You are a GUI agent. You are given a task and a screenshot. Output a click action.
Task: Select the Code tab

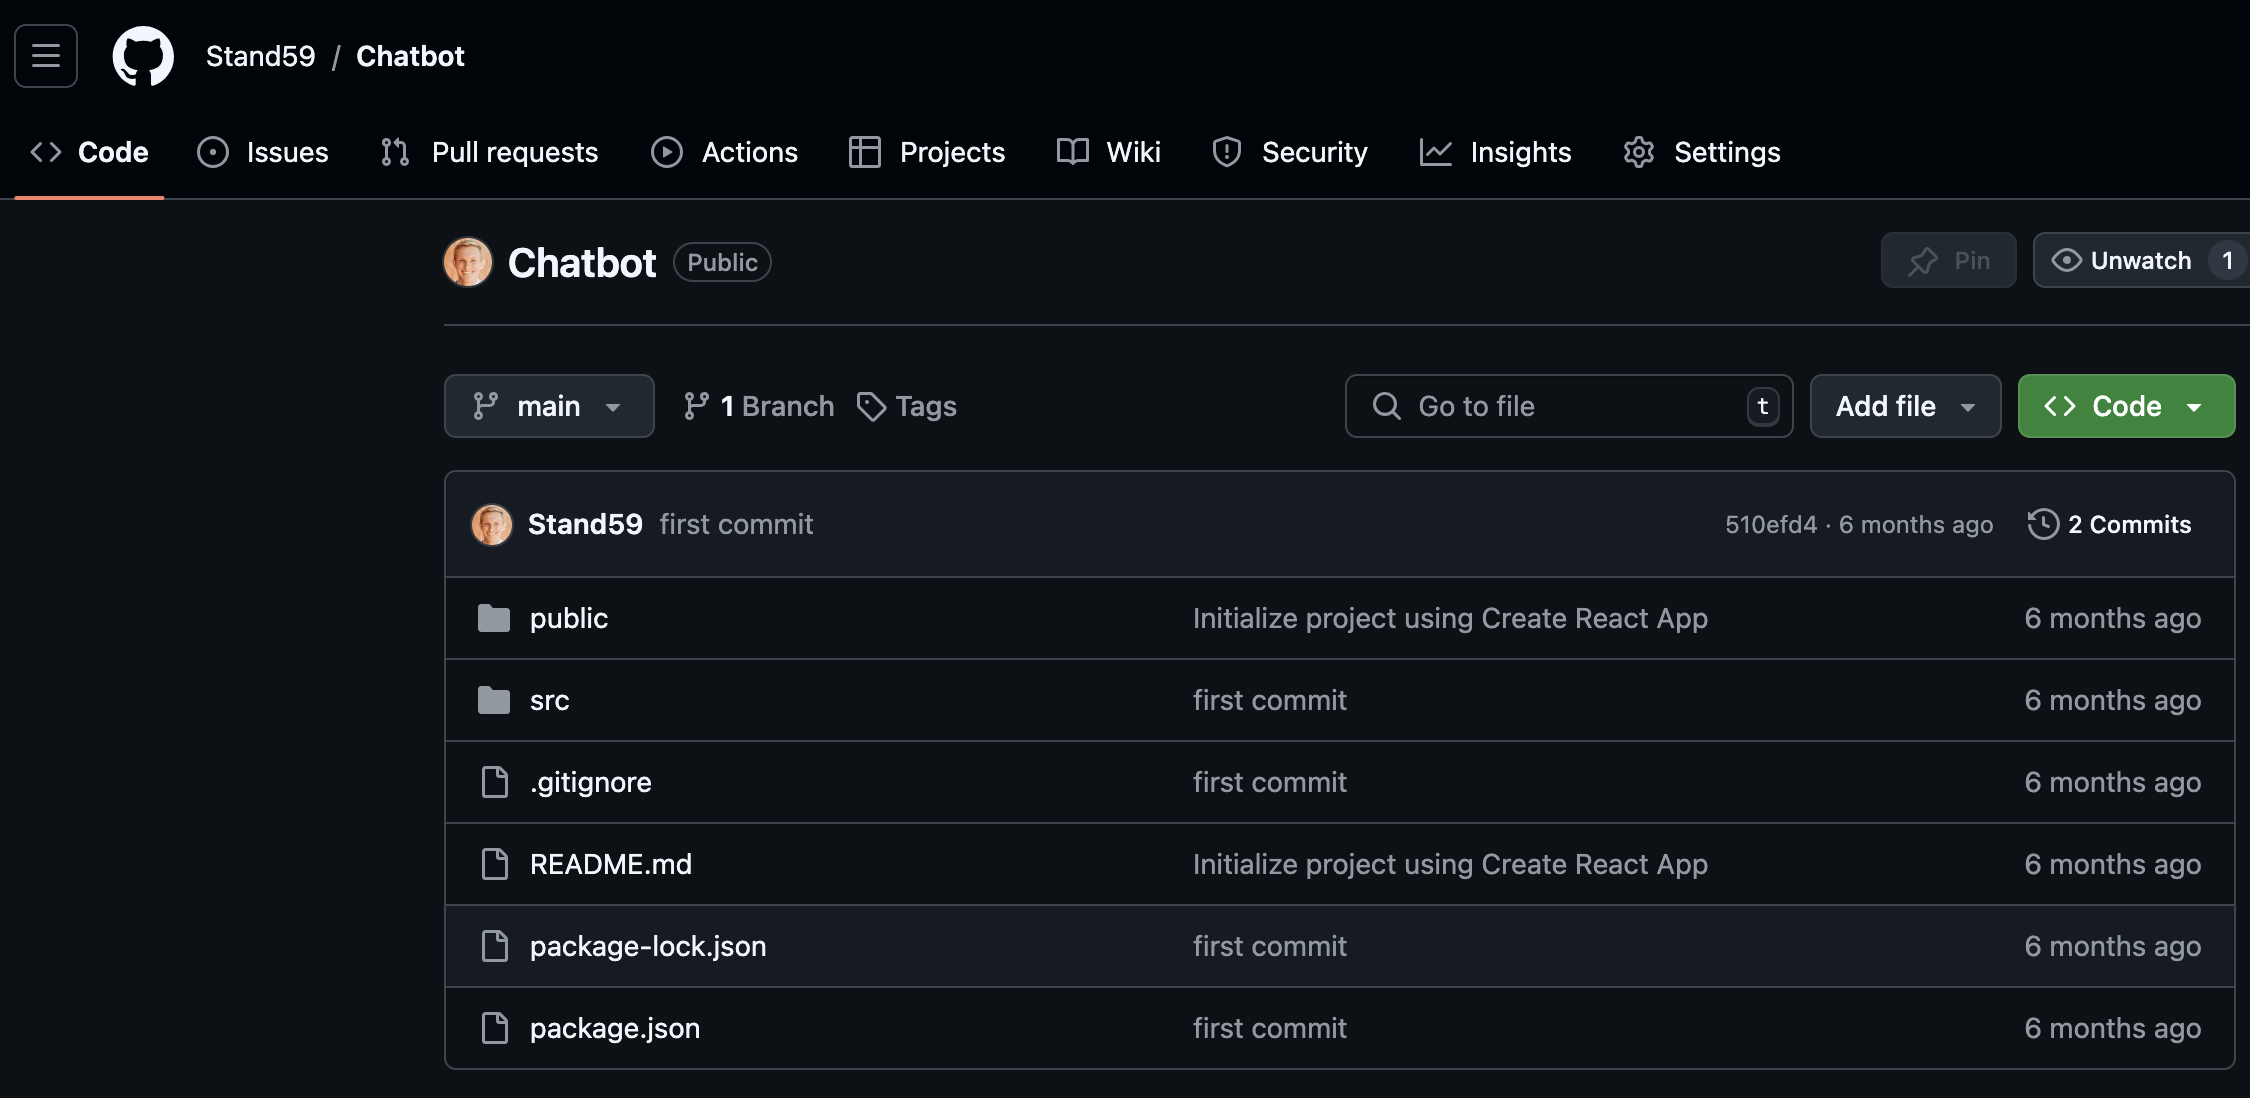pyautogui.click(x=89, y=152)
